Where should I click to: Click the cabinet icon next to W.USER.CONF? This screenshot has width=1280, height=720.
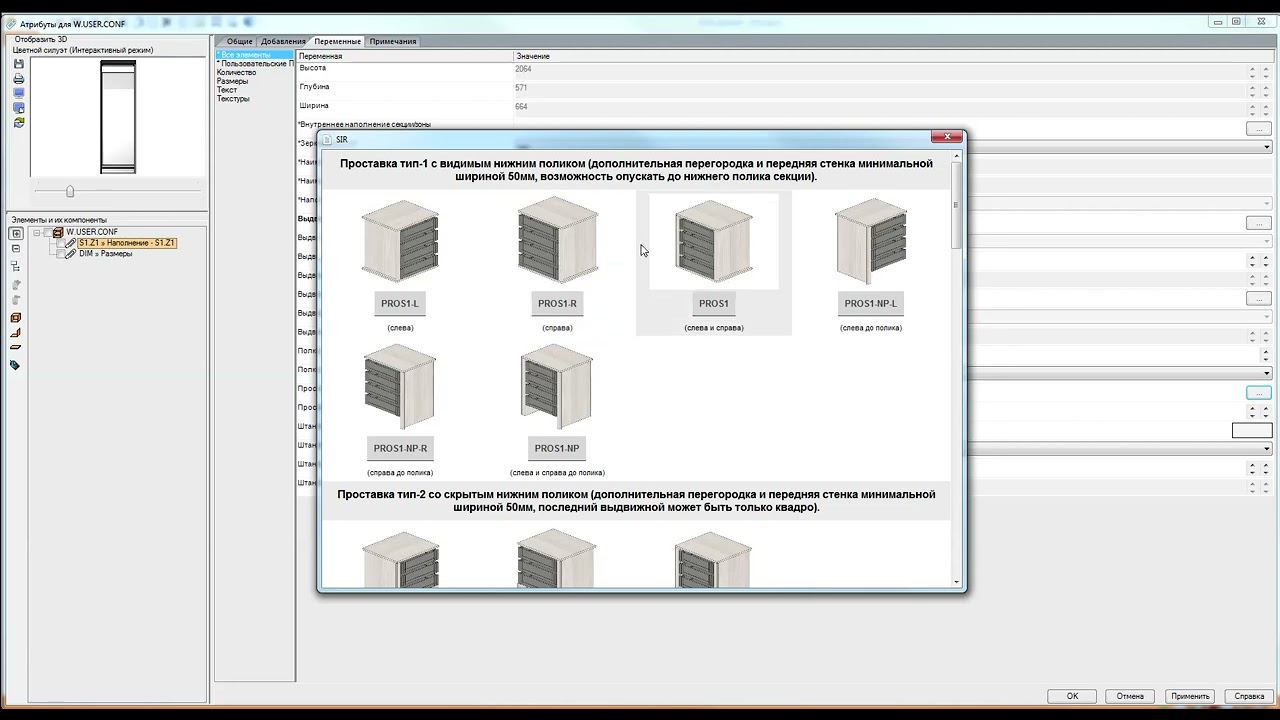coord(59,232)
